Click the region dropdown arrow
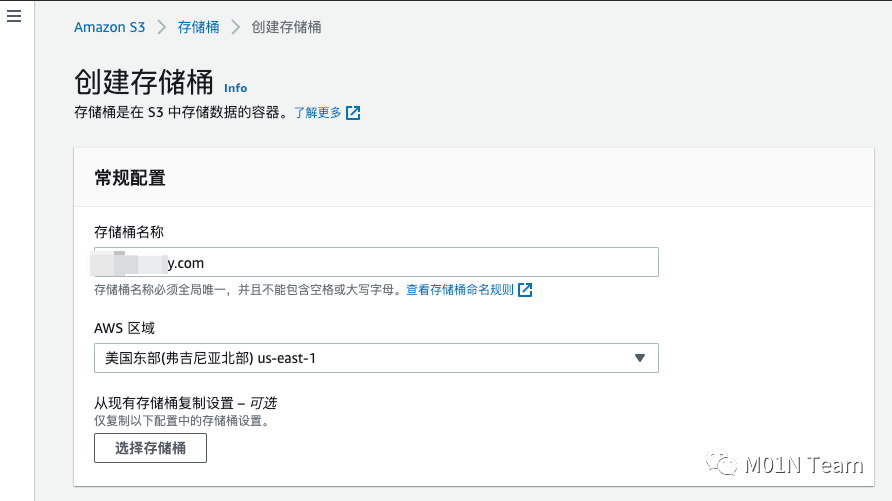The width and height of the screenshot is (892, 501). (x=640, y=358)
